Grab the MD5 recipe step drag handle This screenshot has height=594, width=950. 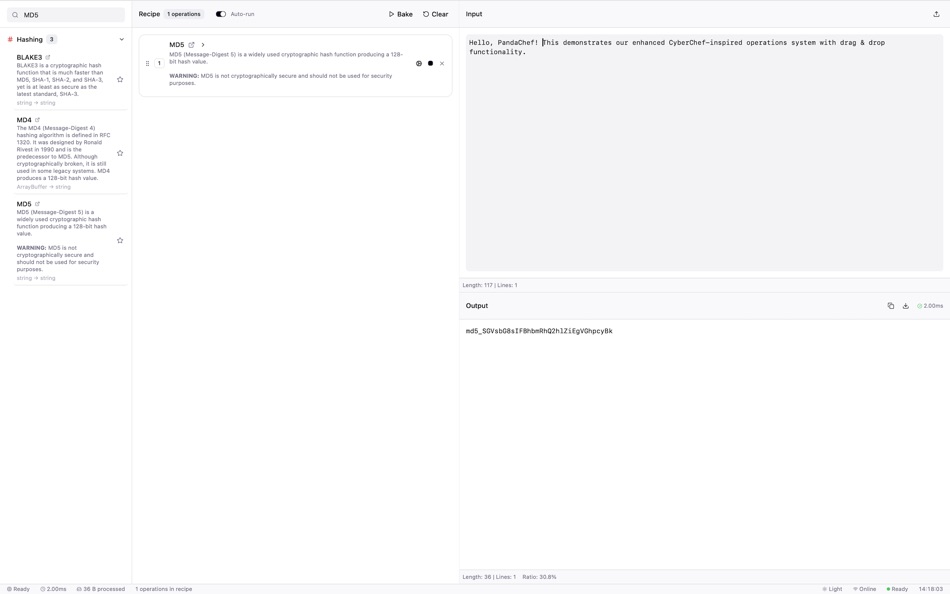pyautogui.click(x=147, y=63)
